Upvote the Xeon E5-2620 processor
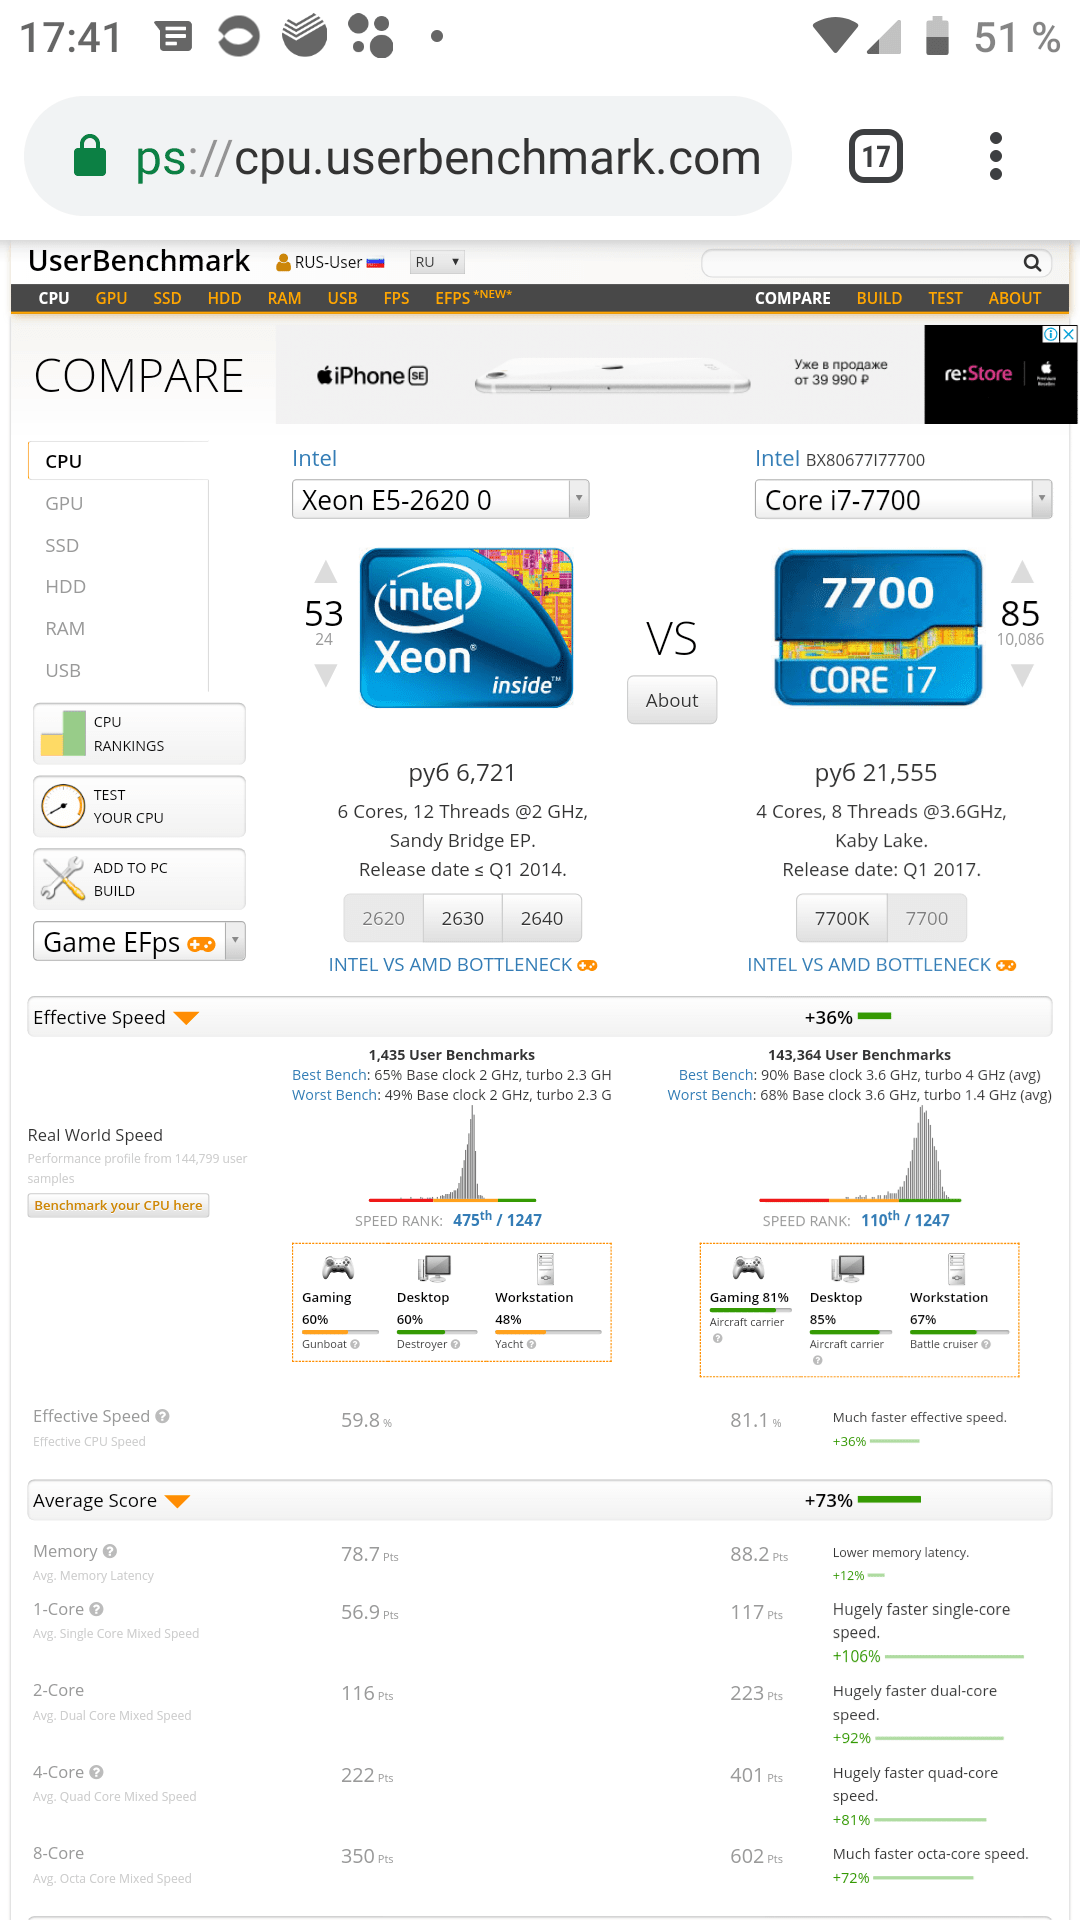The height and width of the screenshot is (1920, 1080). click(x=326, y=573)
